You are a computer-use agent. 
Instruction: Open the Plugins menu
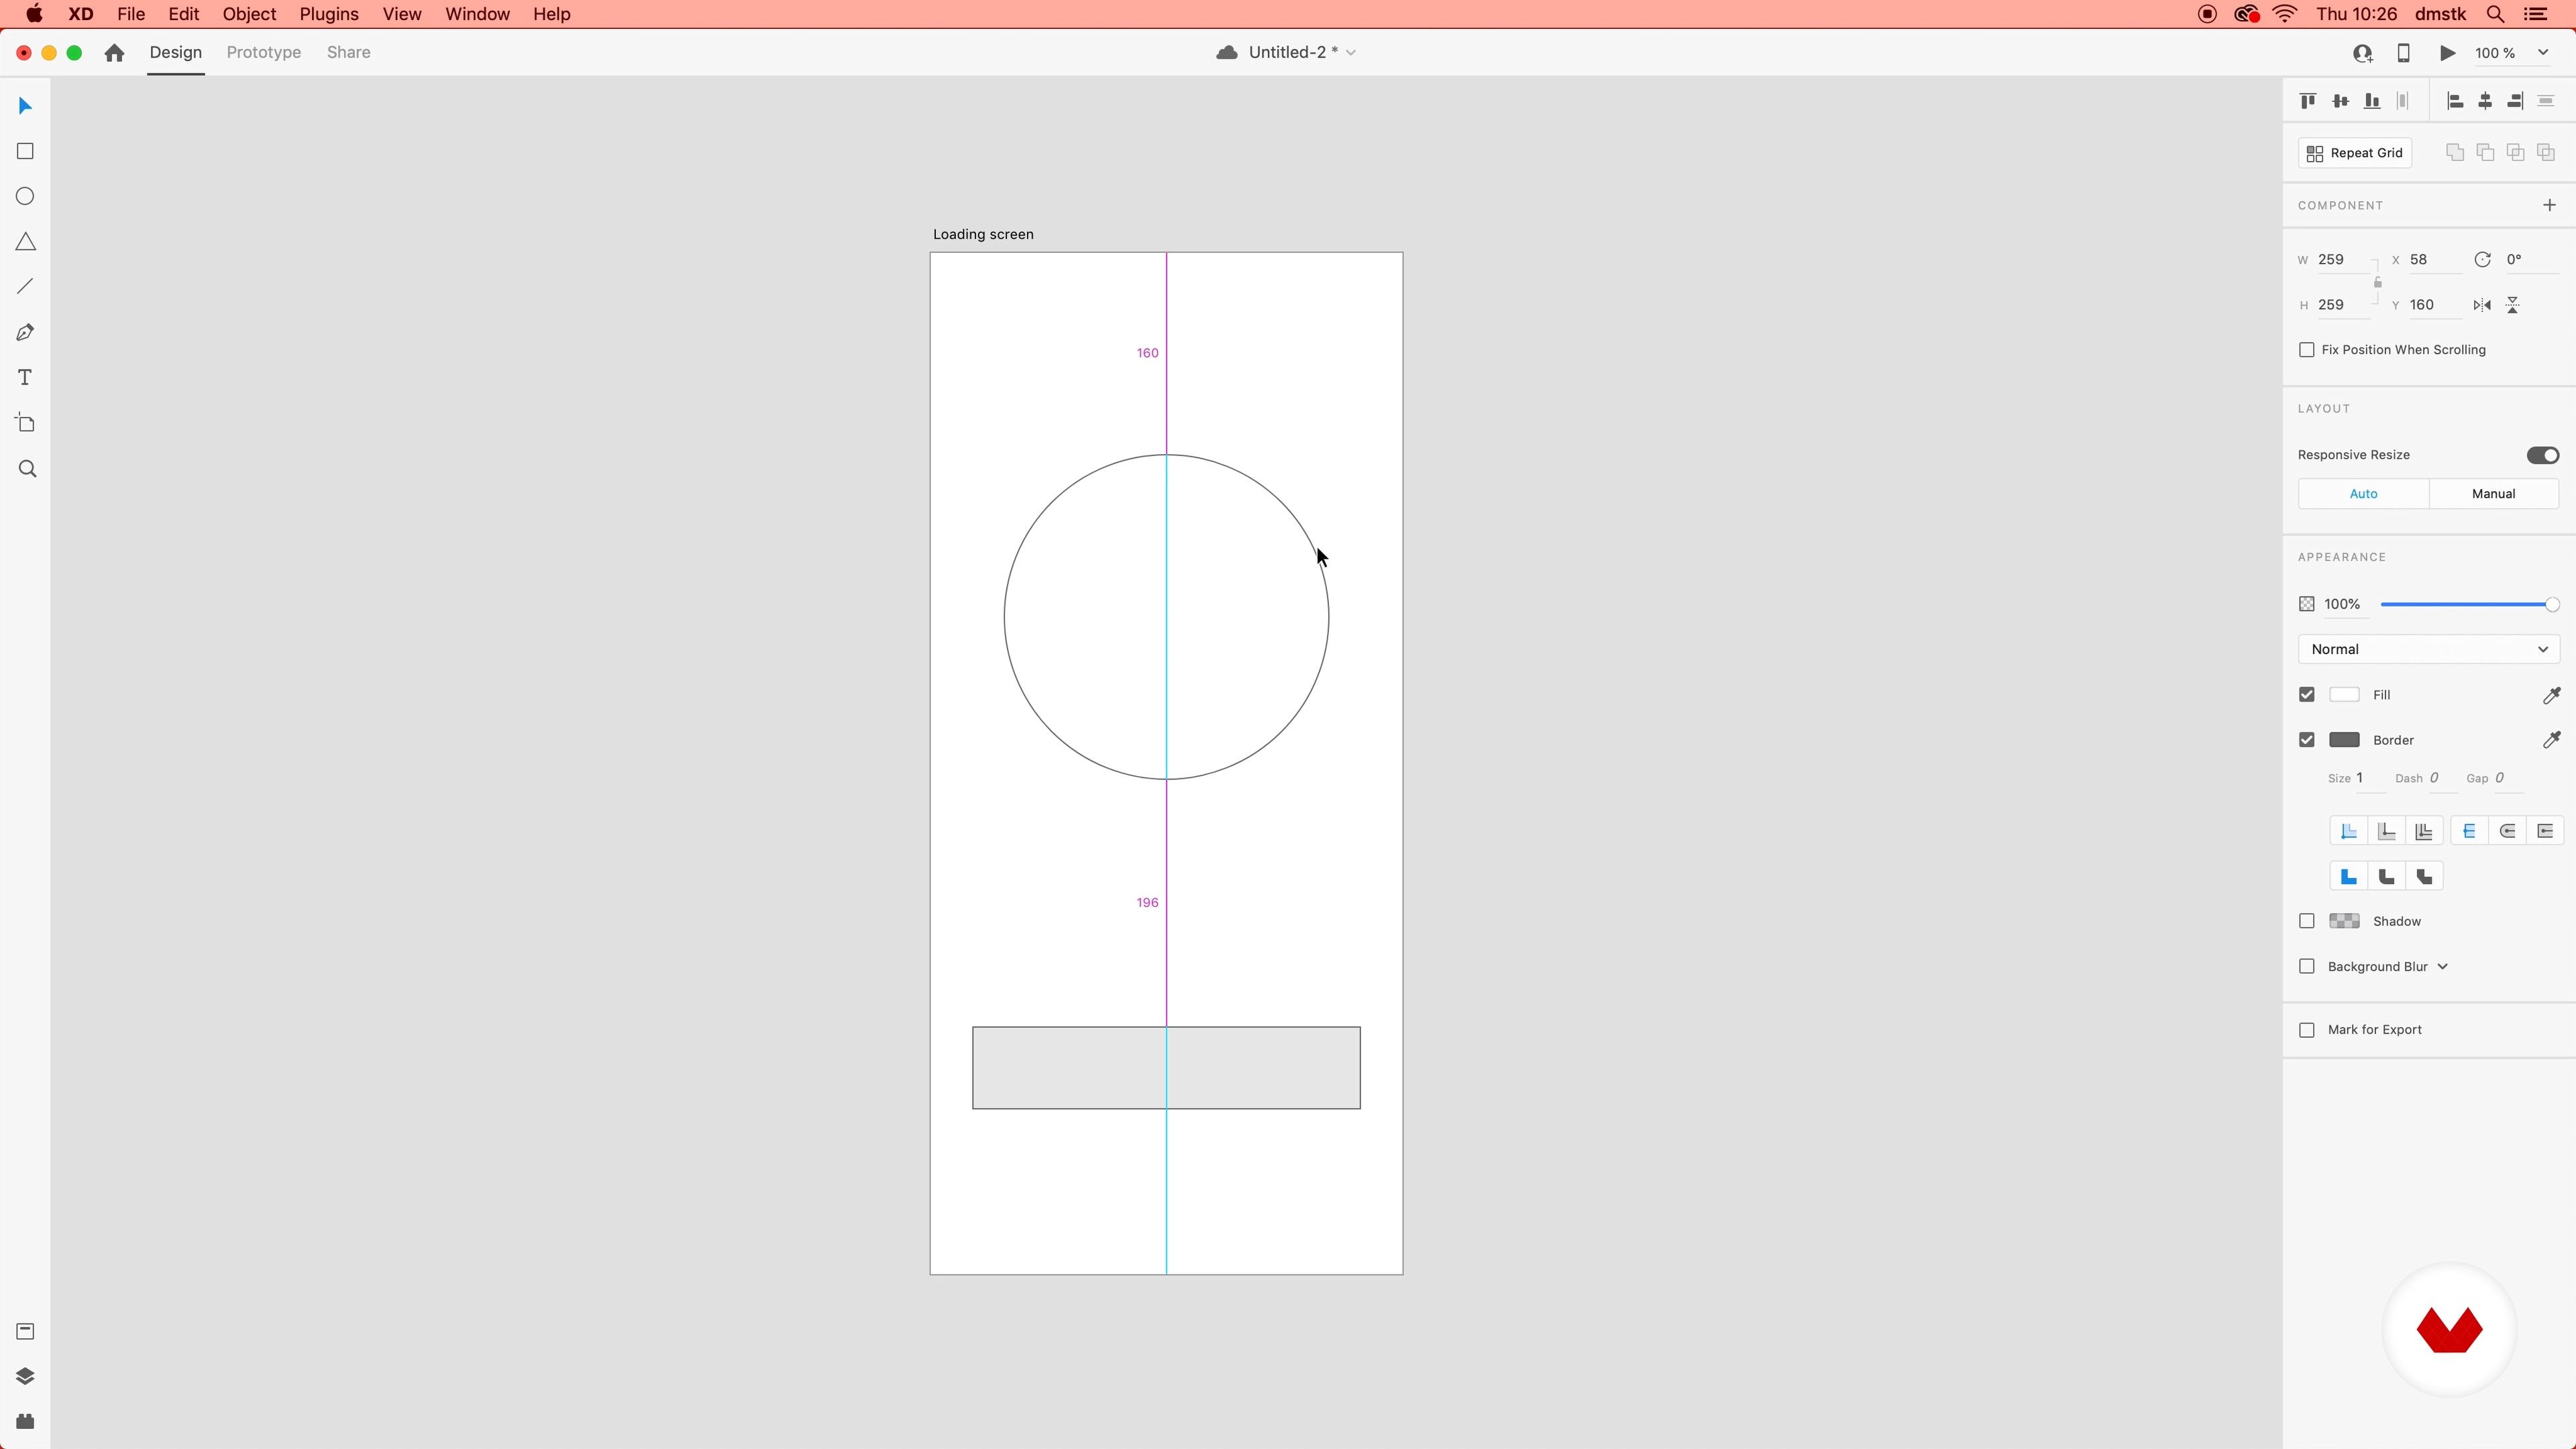(328, 14)
